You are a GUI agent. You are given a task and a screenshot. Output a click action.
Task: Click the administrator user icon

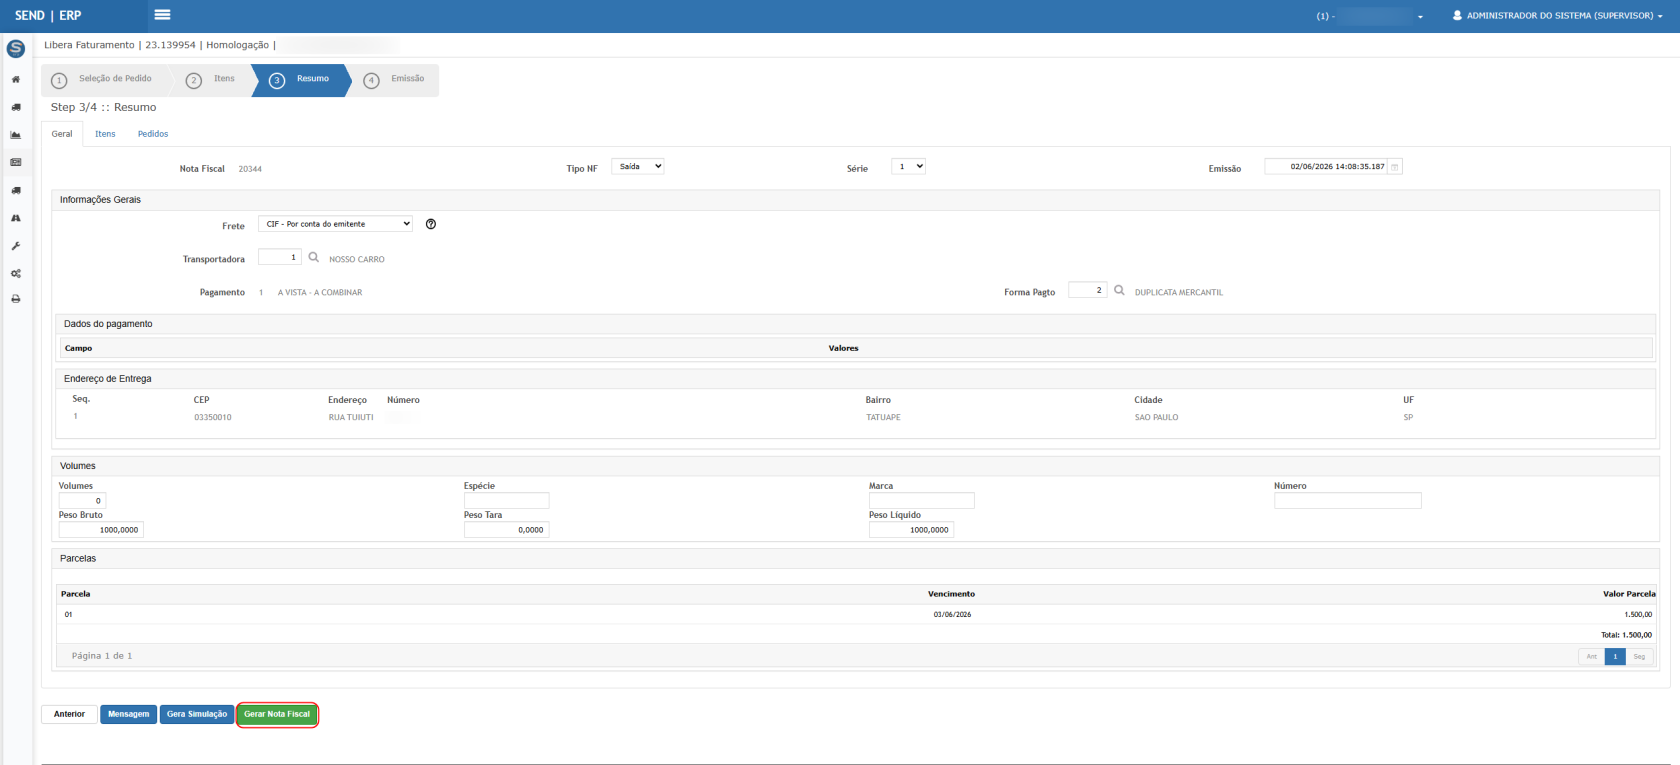coord(1457,16)
